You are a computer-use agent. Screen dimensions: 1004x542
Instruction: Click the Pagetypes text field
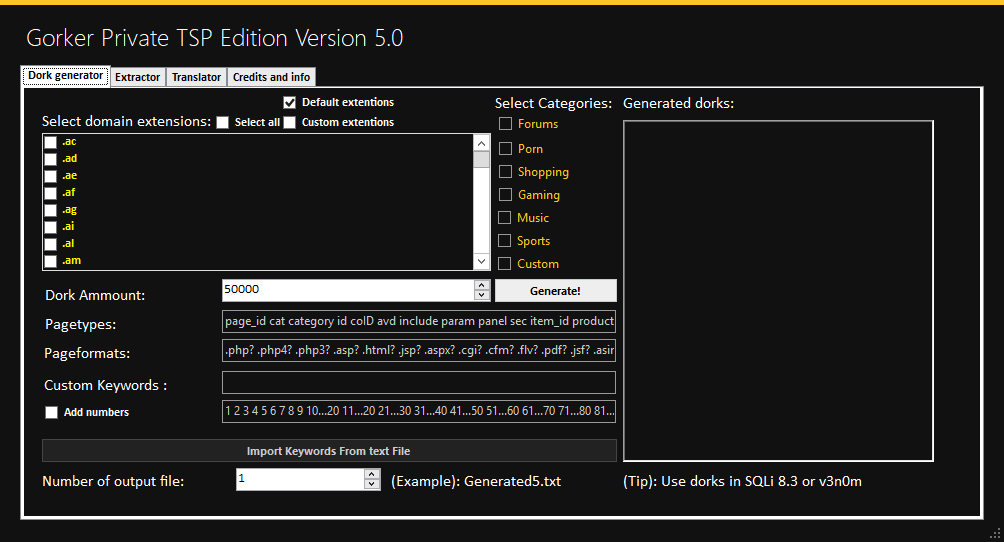coord(419,321)
